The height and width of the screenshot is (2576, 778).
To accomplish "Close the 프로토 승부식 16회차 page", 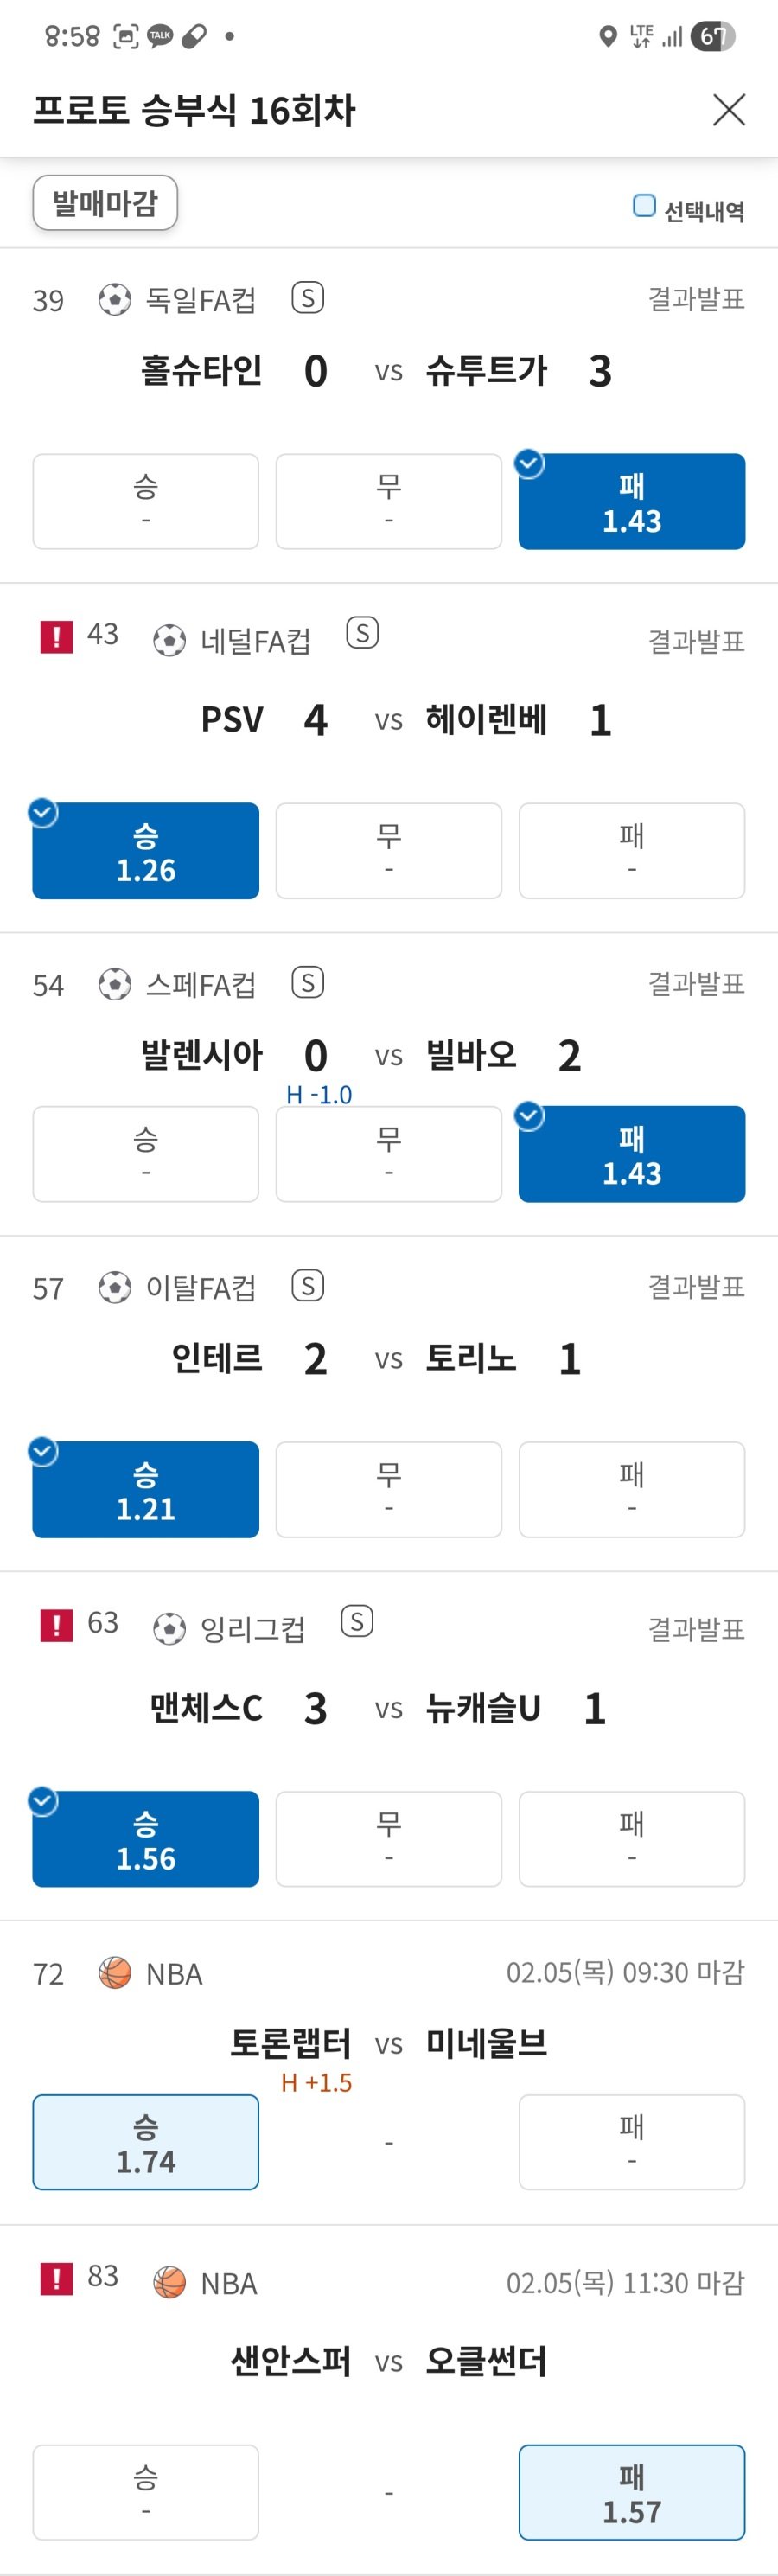I will tap(729, 110).
